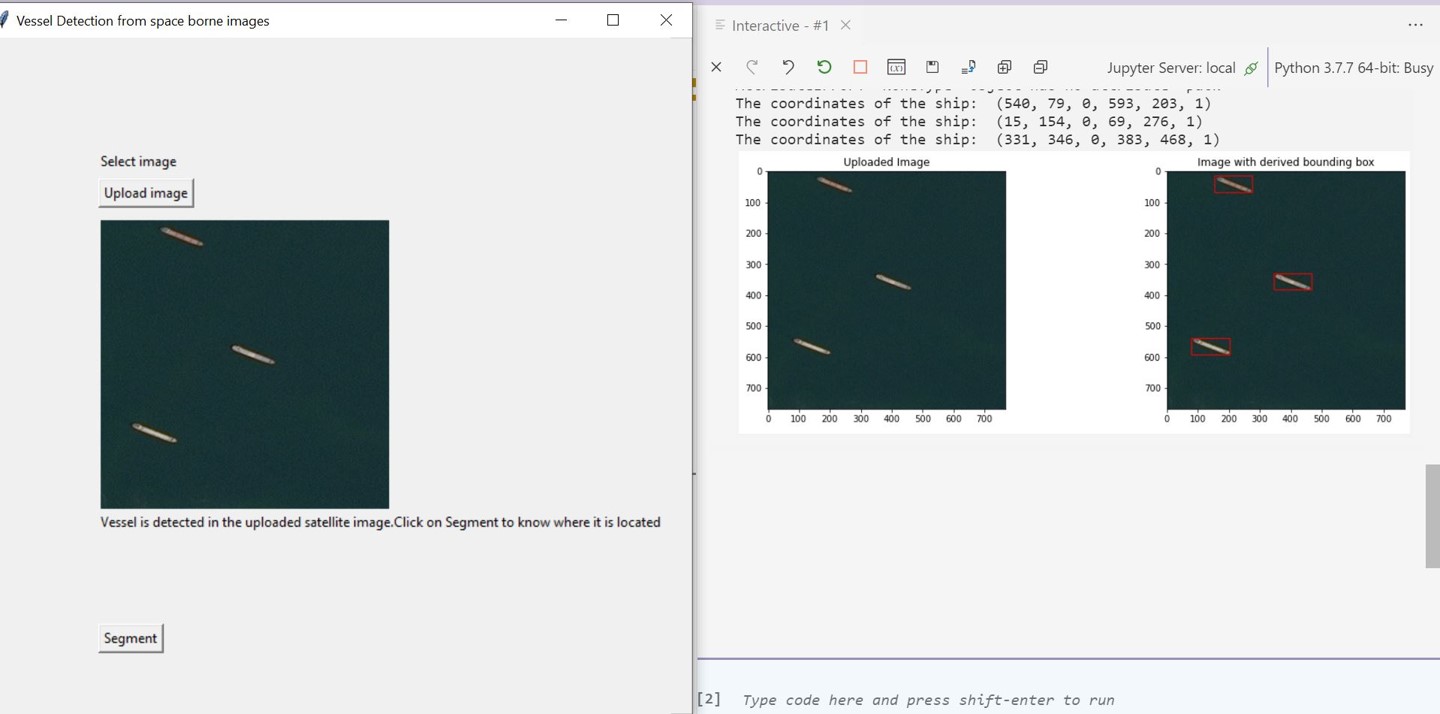Save the interactive session

pyautogui.click(x=932, y=67)
